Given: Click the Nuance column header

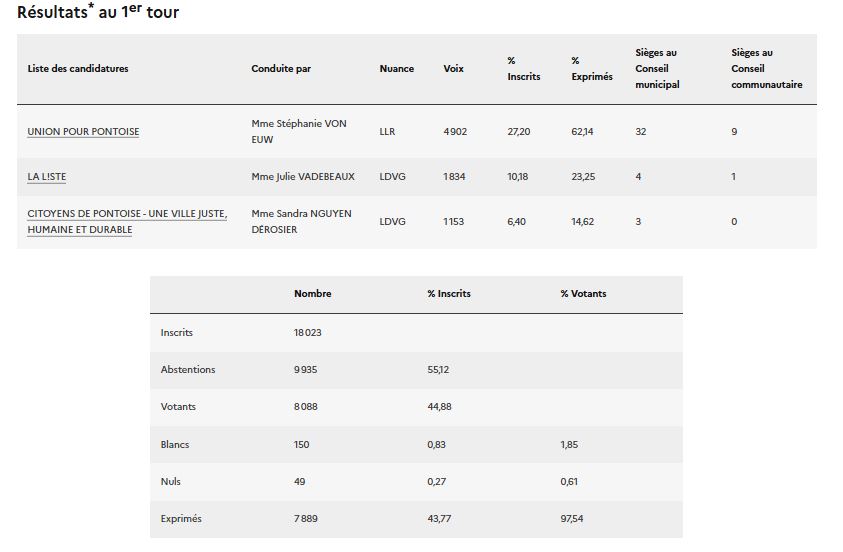Looking at the screenshot, I should (397, 69).
